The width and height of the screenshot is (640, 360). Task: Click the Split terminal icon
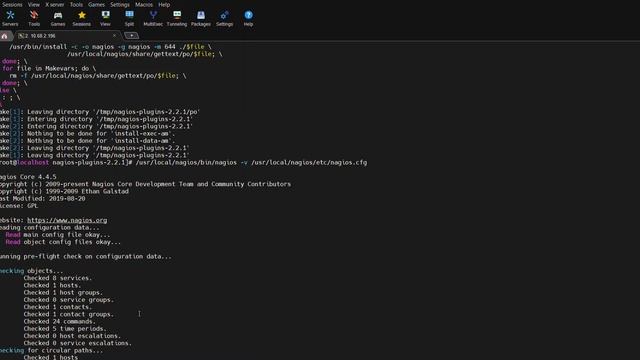click(129, 18)
